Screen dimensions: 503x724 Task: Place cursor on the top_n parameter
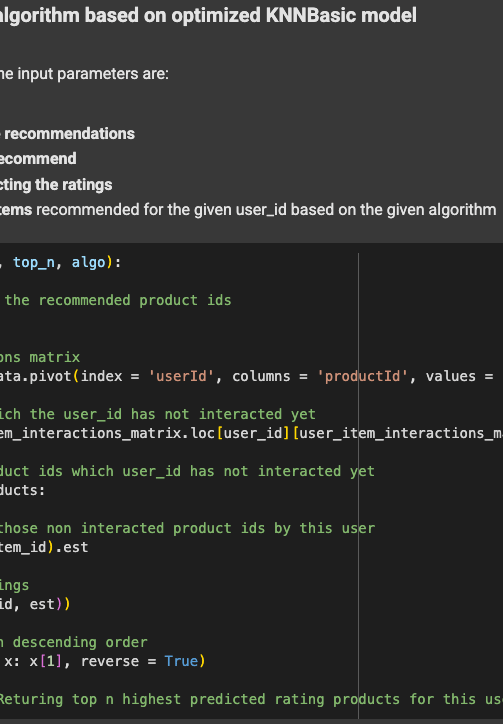pyautogui.click(x=34, y=263)
